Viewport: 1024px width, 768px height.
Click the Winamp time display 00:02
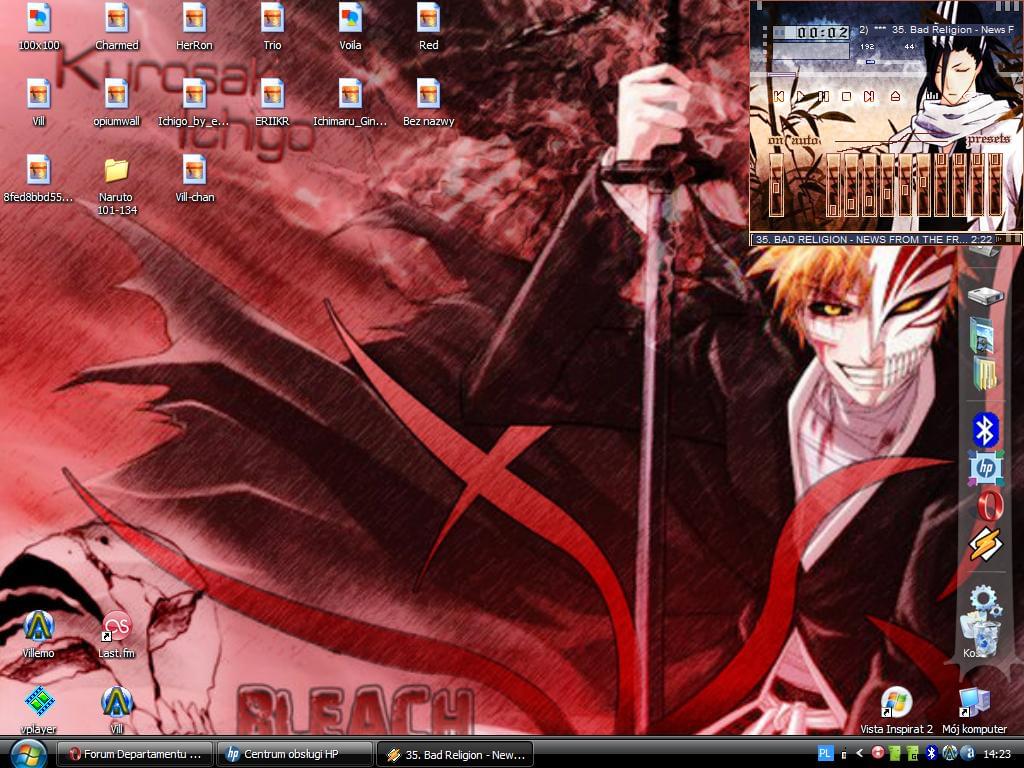pyautogui.click(x=822, y=33)
